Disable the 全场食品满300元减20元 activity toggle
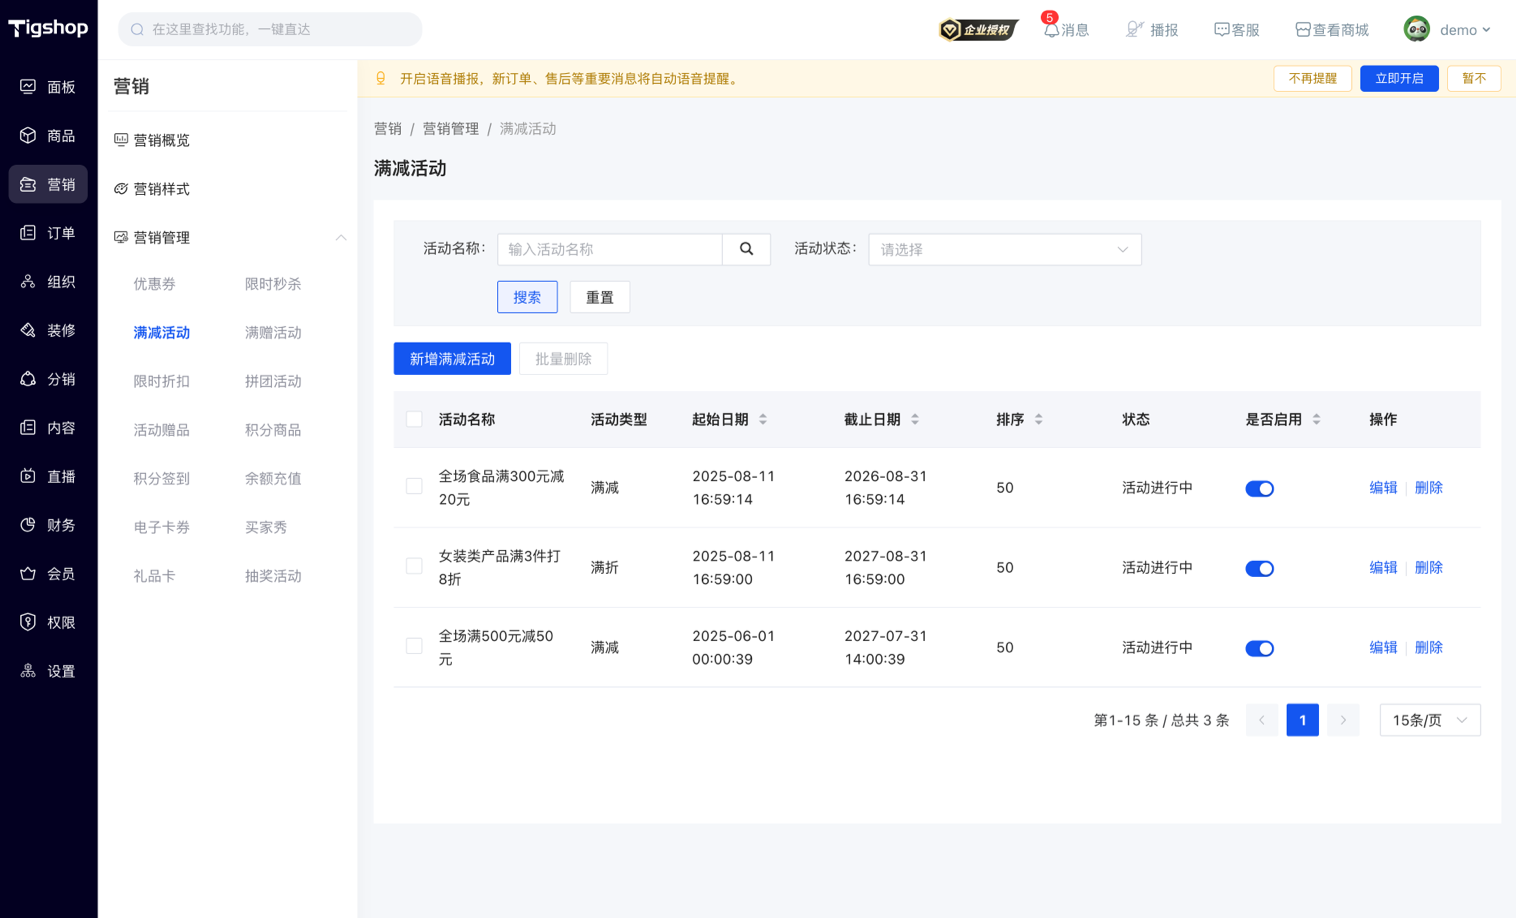The image size is (1516, 918). 1259,488
